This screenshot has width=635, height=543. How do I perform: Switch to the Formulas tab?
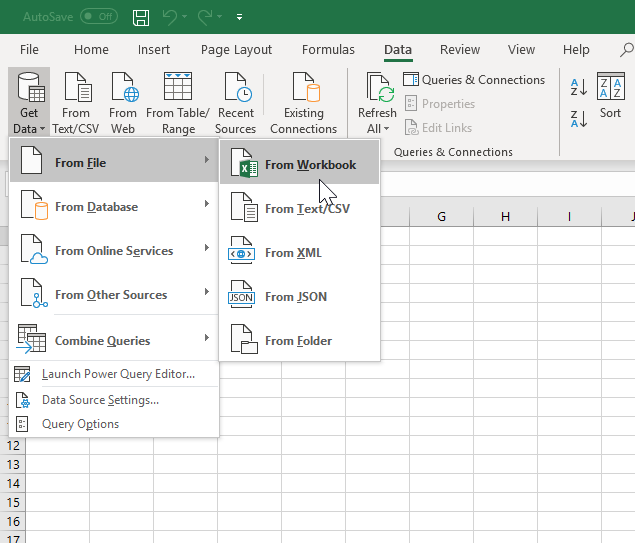tap(328, 50)
